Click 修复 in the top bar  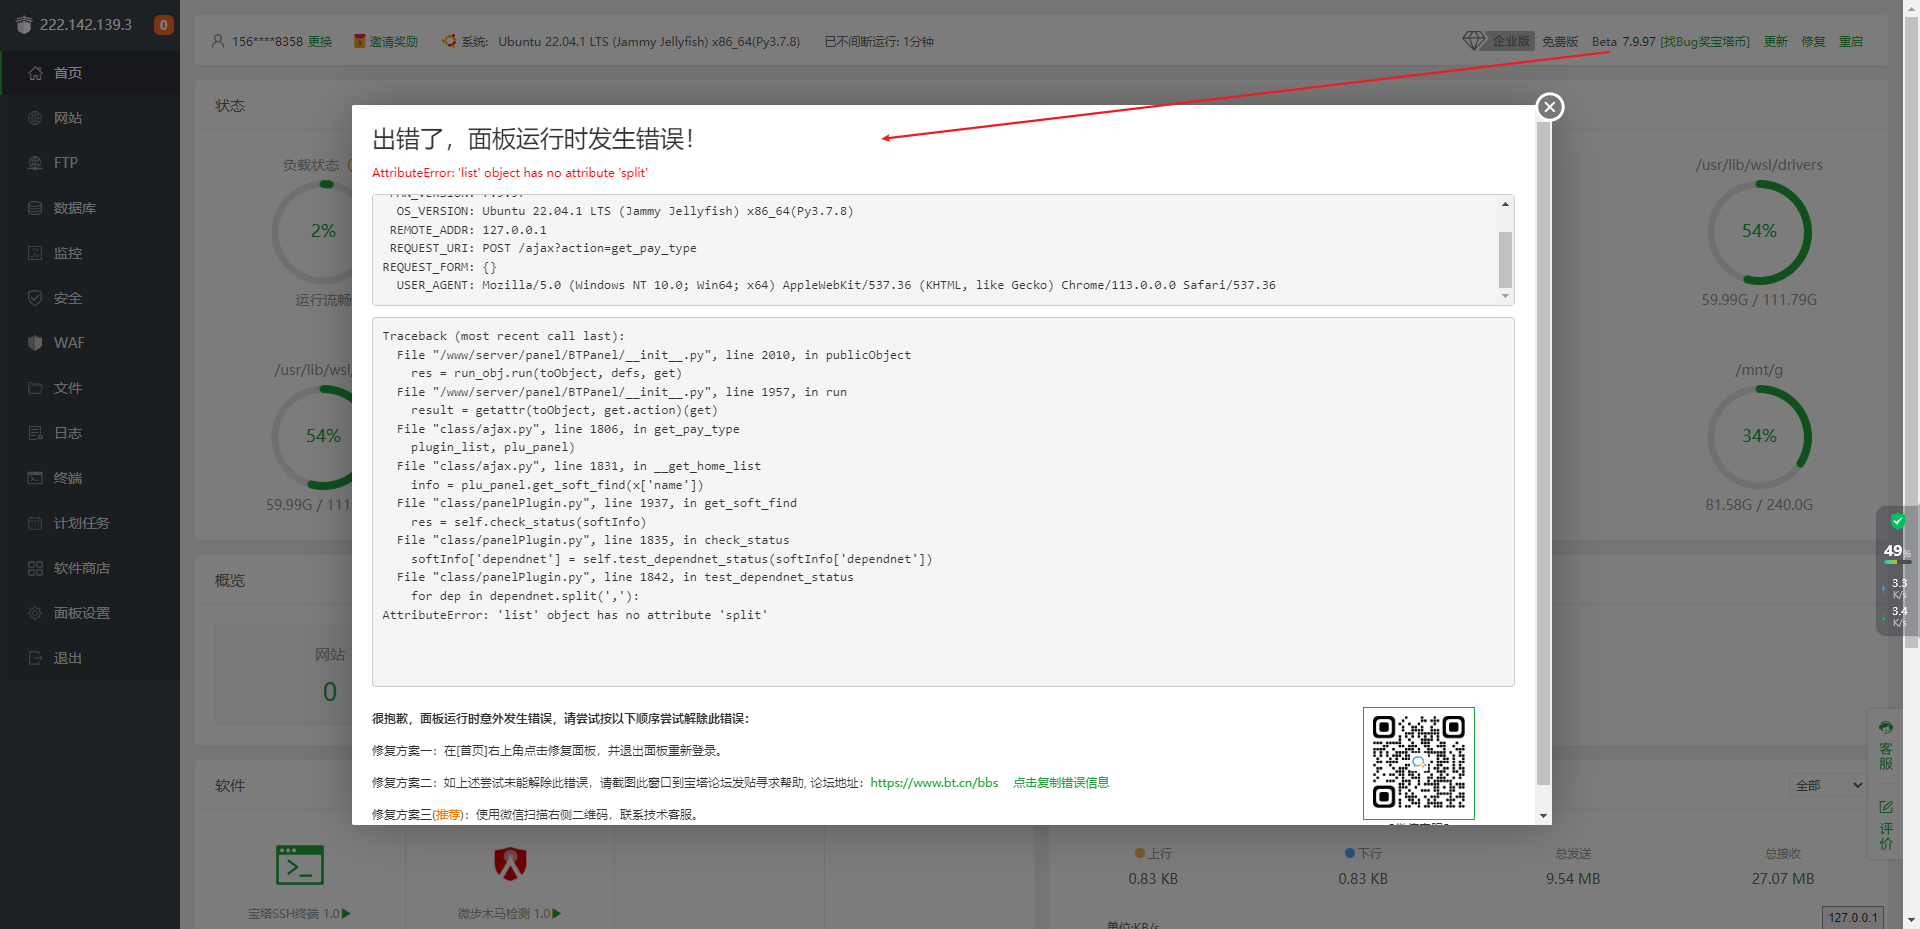click(x=1814, y=42)
